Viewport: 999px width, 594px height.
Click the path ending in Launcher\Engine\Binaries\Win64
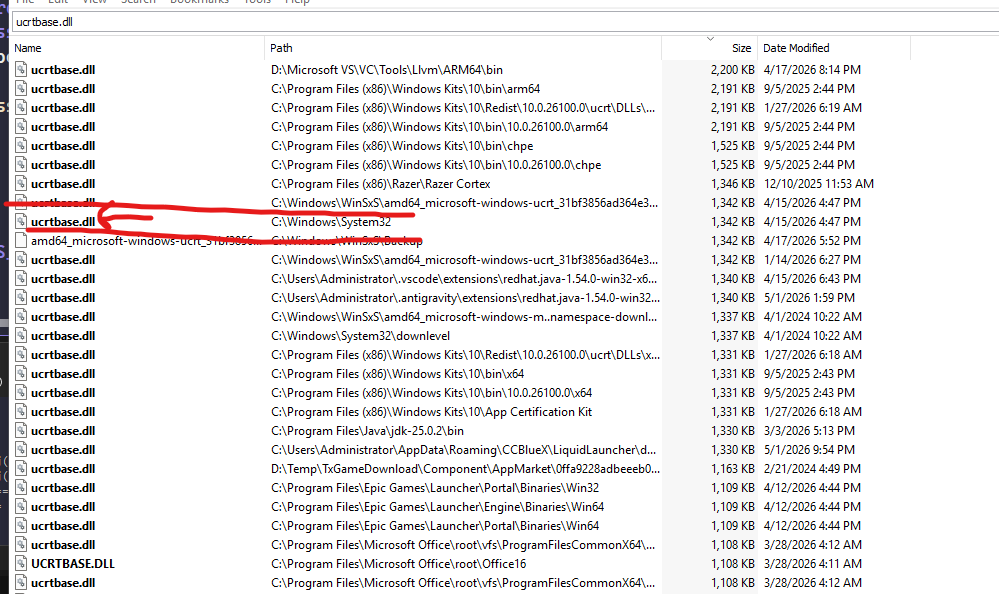pos(437,507)
